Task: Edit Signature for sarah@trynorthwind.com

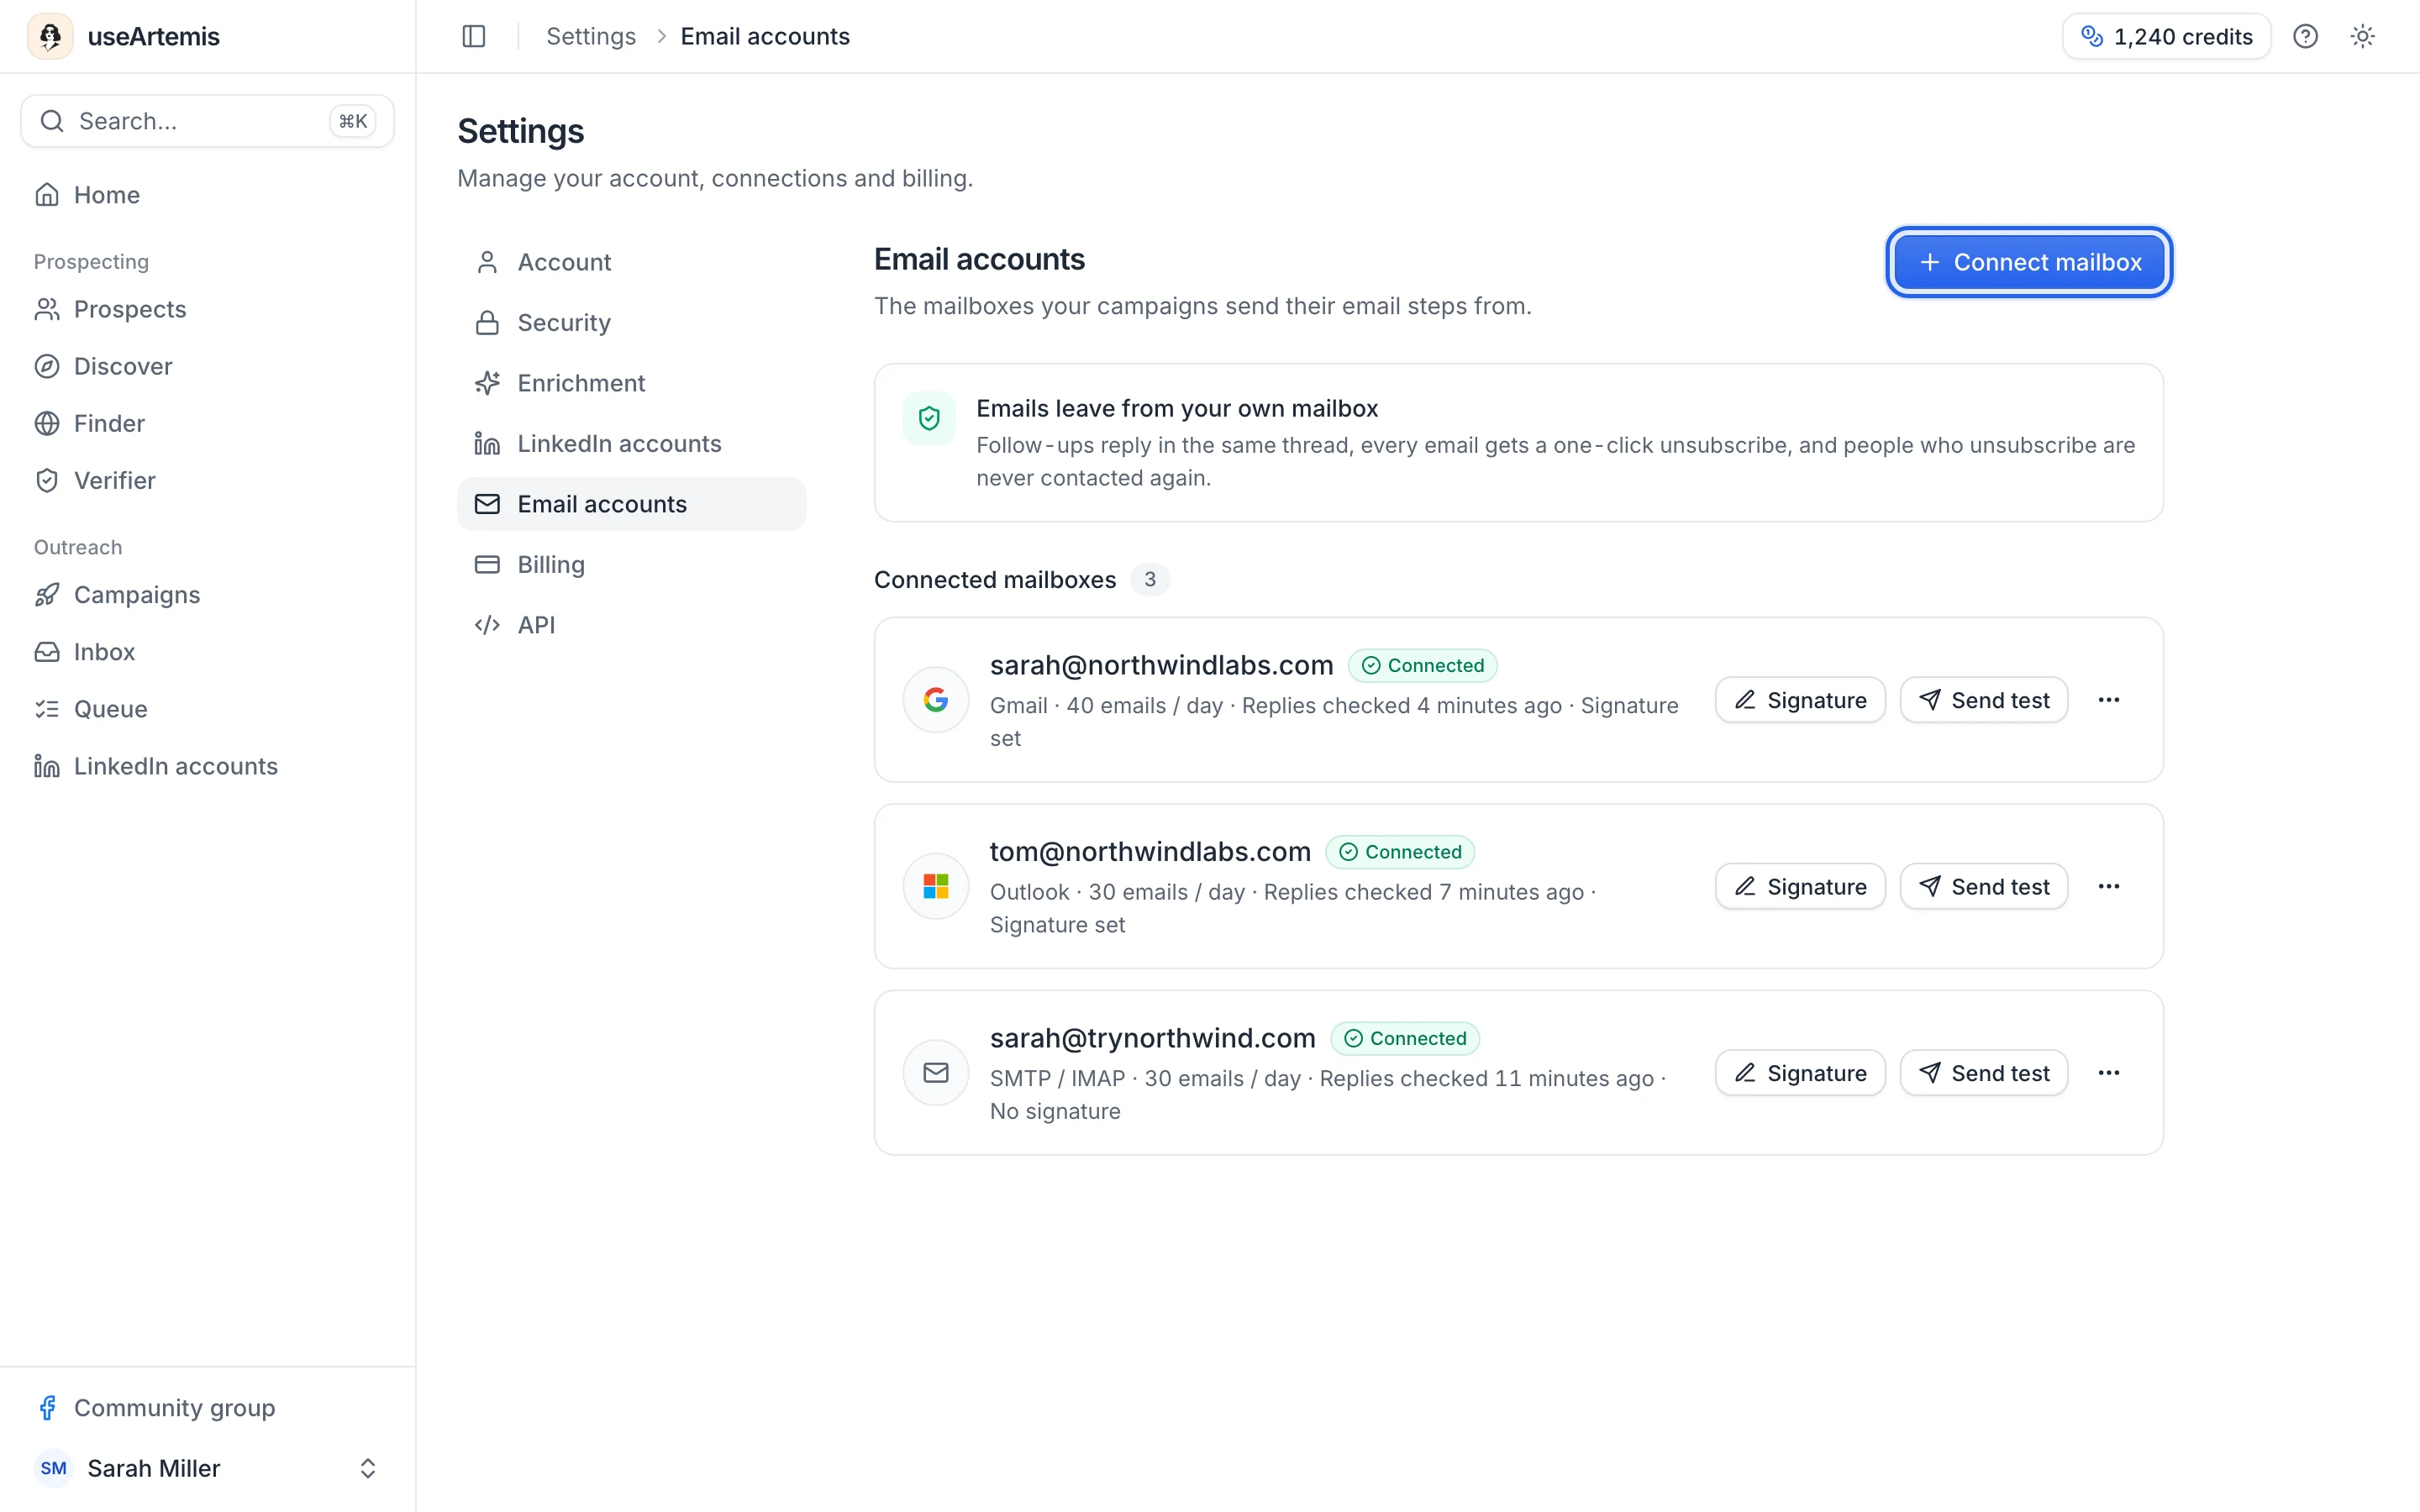Action: tap(1800, 1073)
